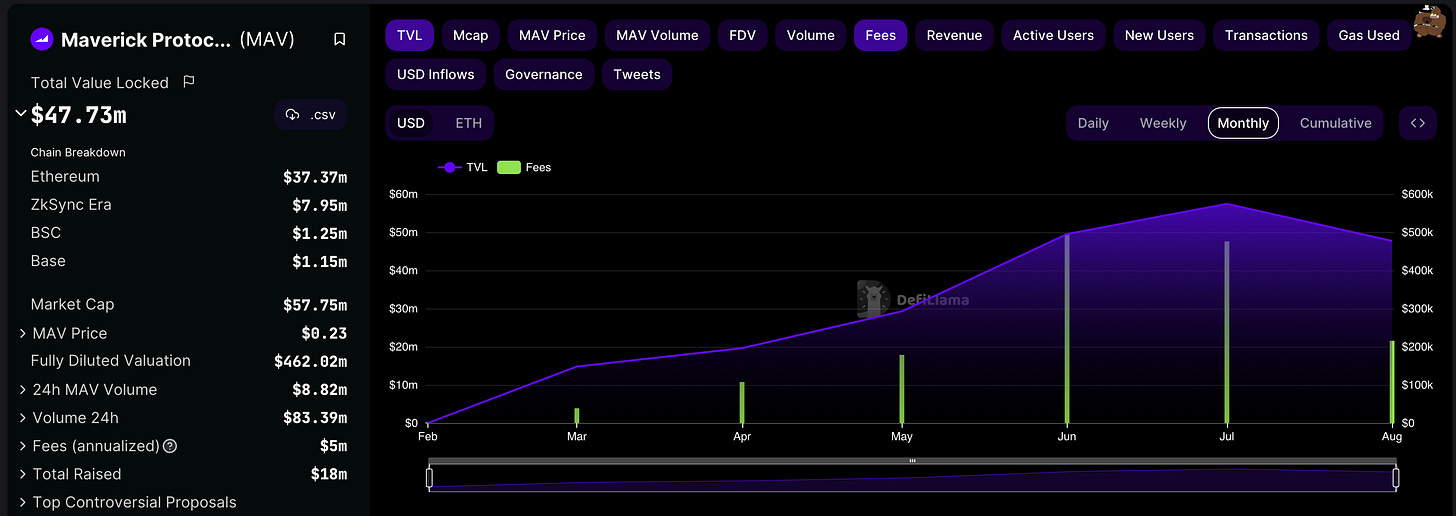Download data with the .csv button

pos(311,115)
